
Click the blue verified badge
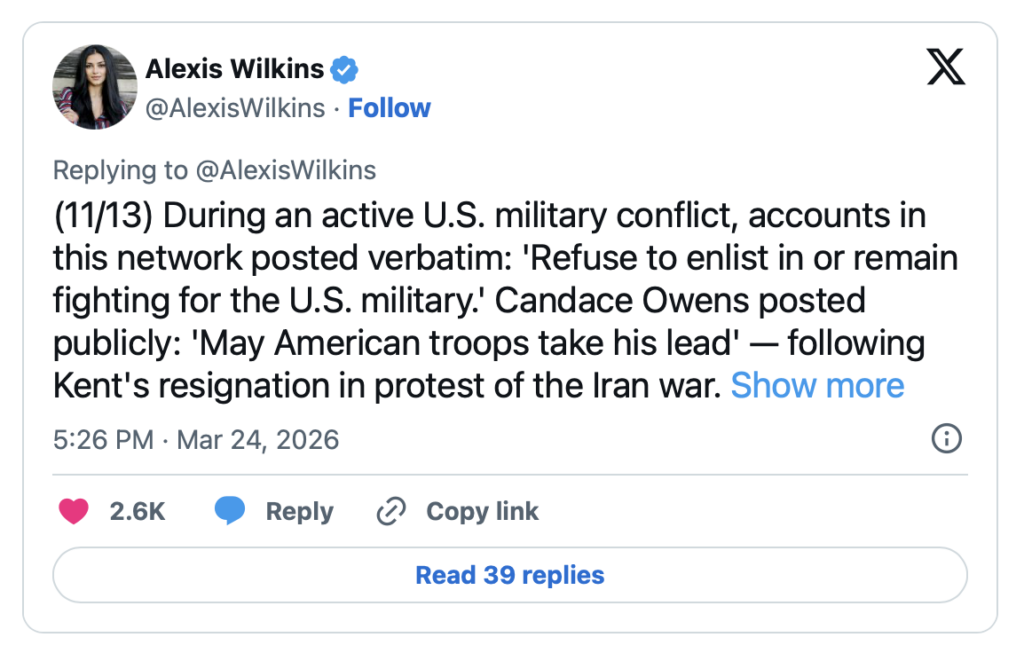[345, 69]
